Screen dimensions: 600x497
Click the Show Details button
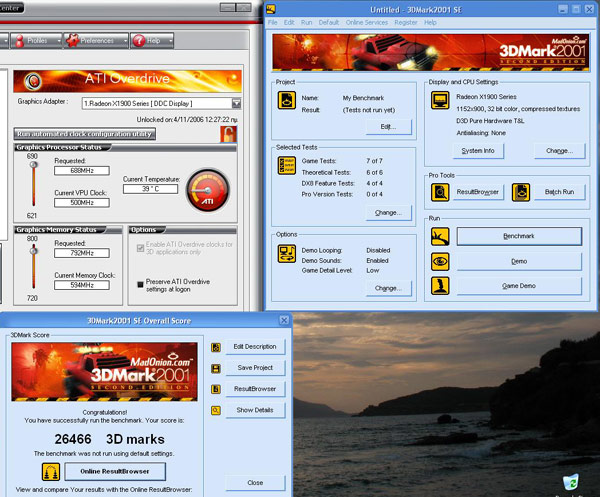[x=255, y=410]
